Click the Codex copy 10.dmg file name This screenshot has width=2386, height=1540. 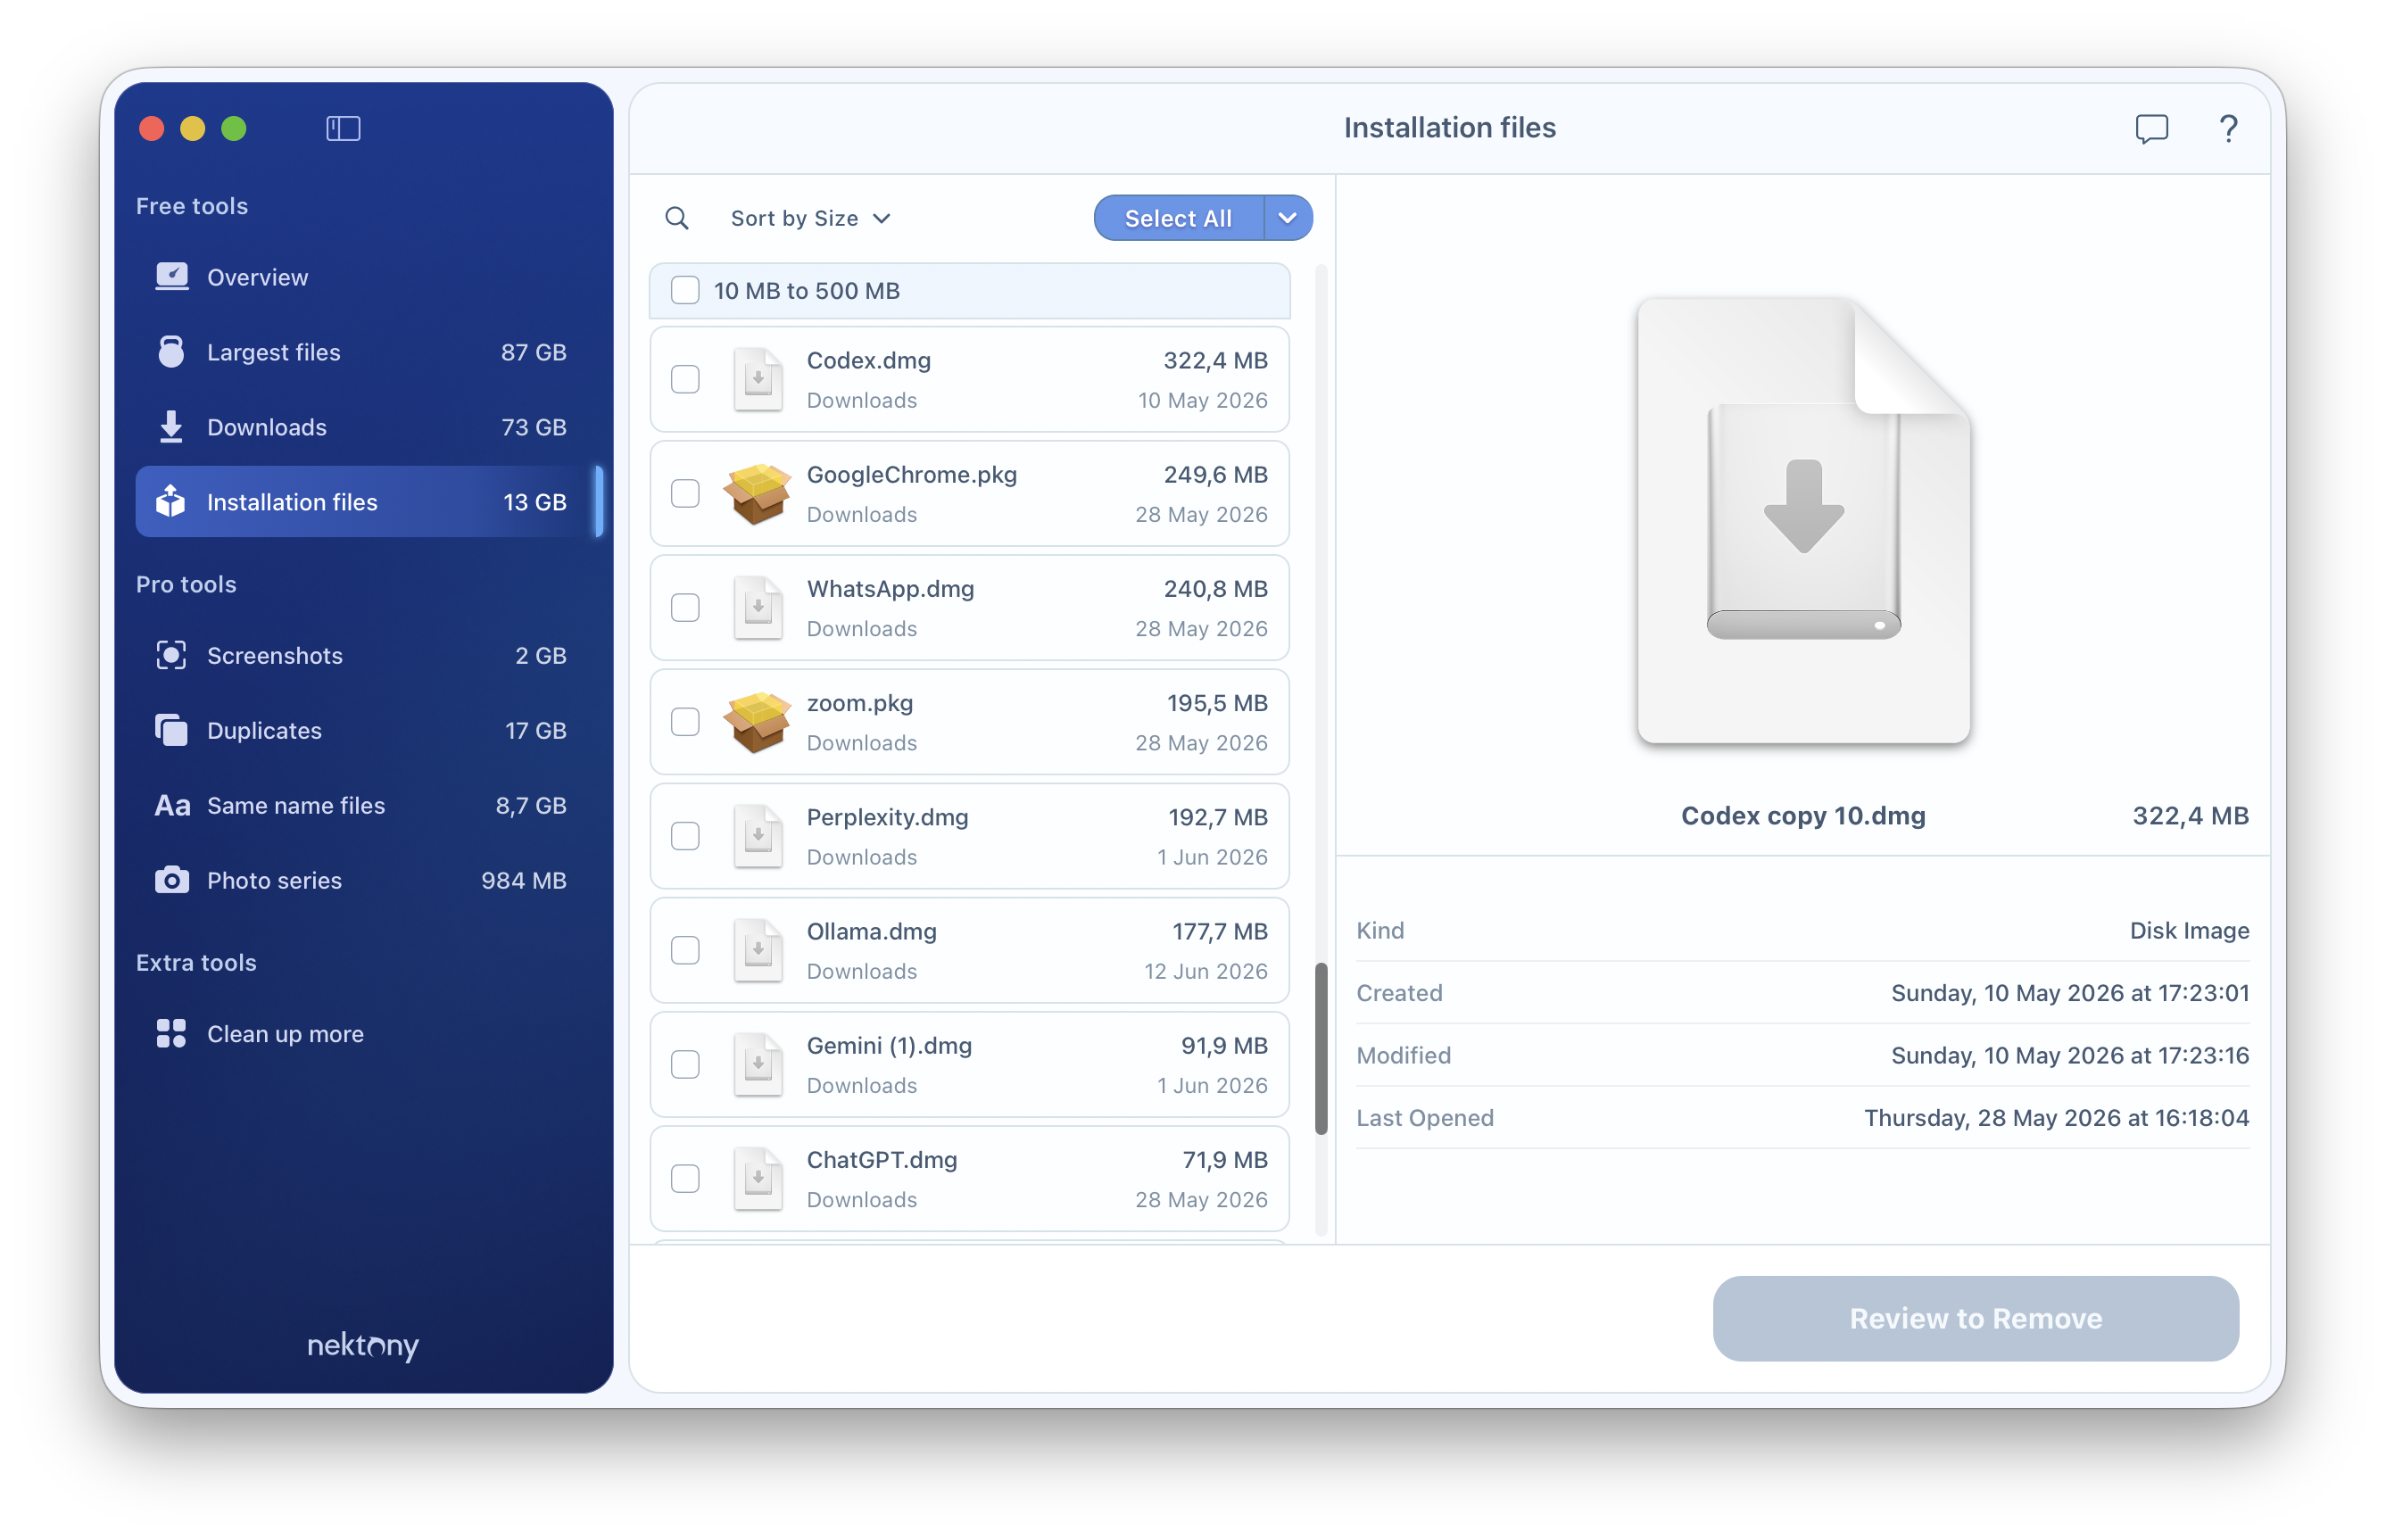1803,815
